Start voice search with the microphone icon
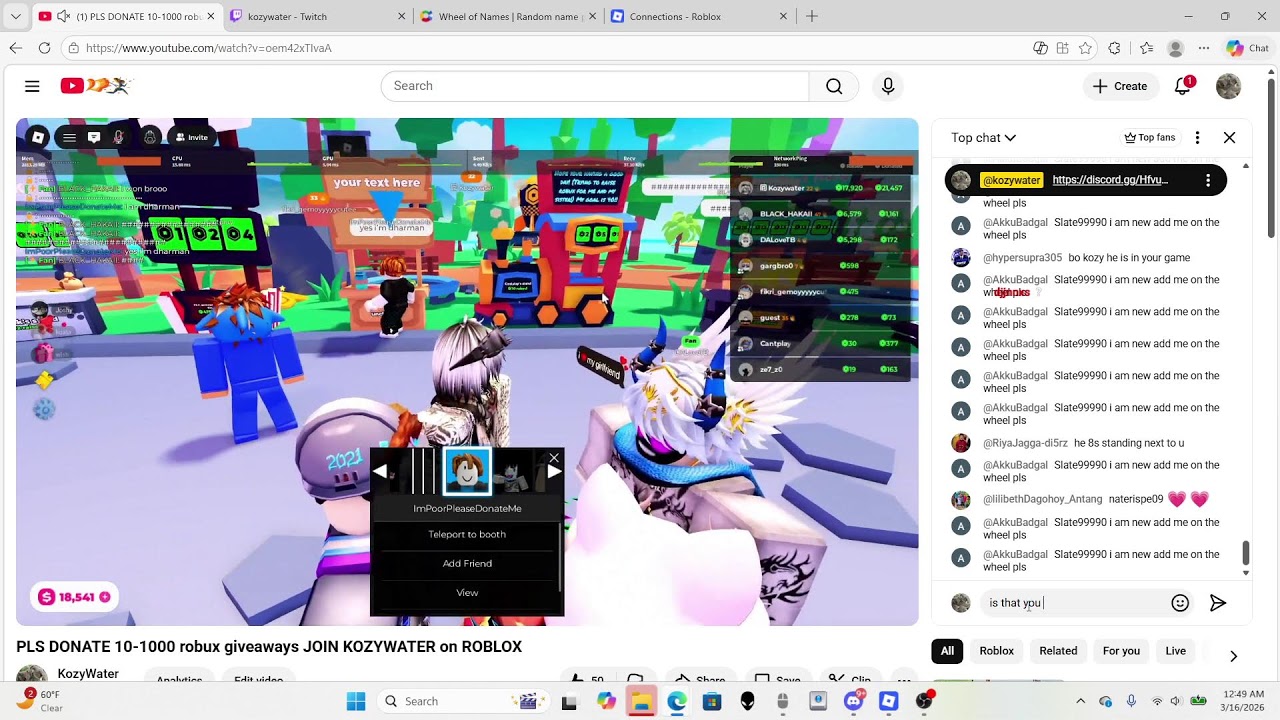 (888, 86)
